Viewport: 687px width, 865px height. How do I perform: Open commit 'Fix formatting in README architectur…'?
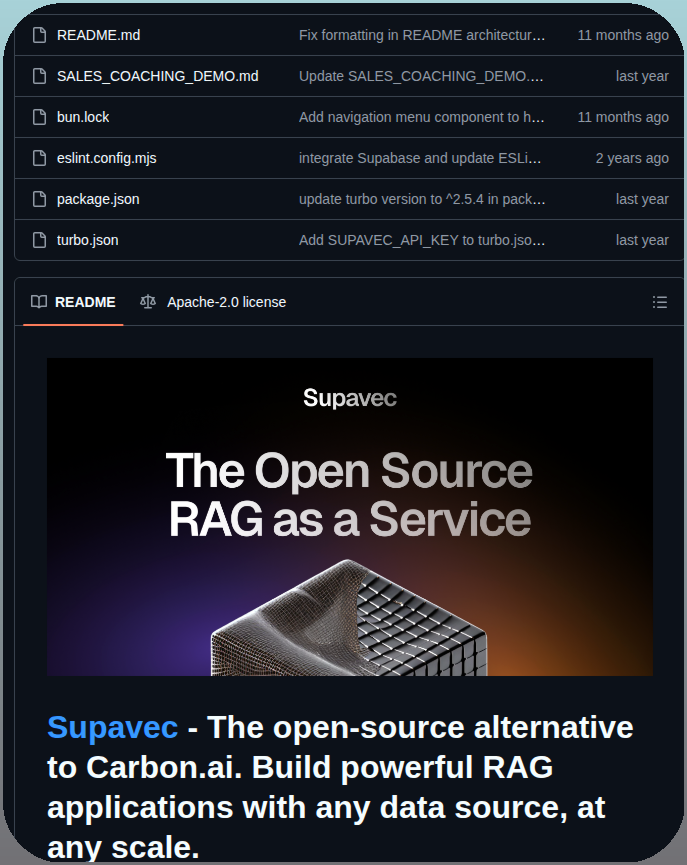[422, 35]
